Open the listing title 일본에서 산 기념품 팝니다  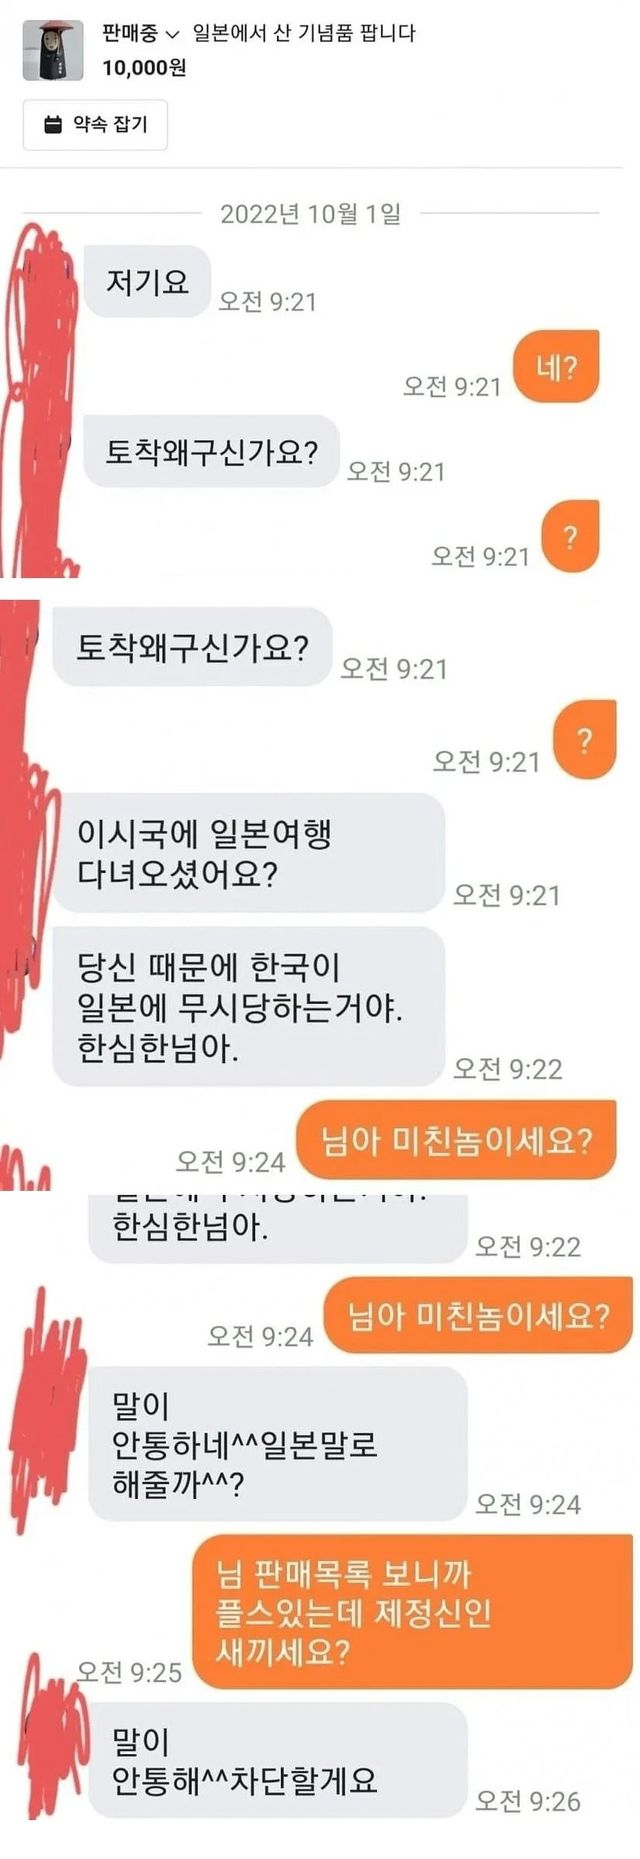(x=303, y=33)
